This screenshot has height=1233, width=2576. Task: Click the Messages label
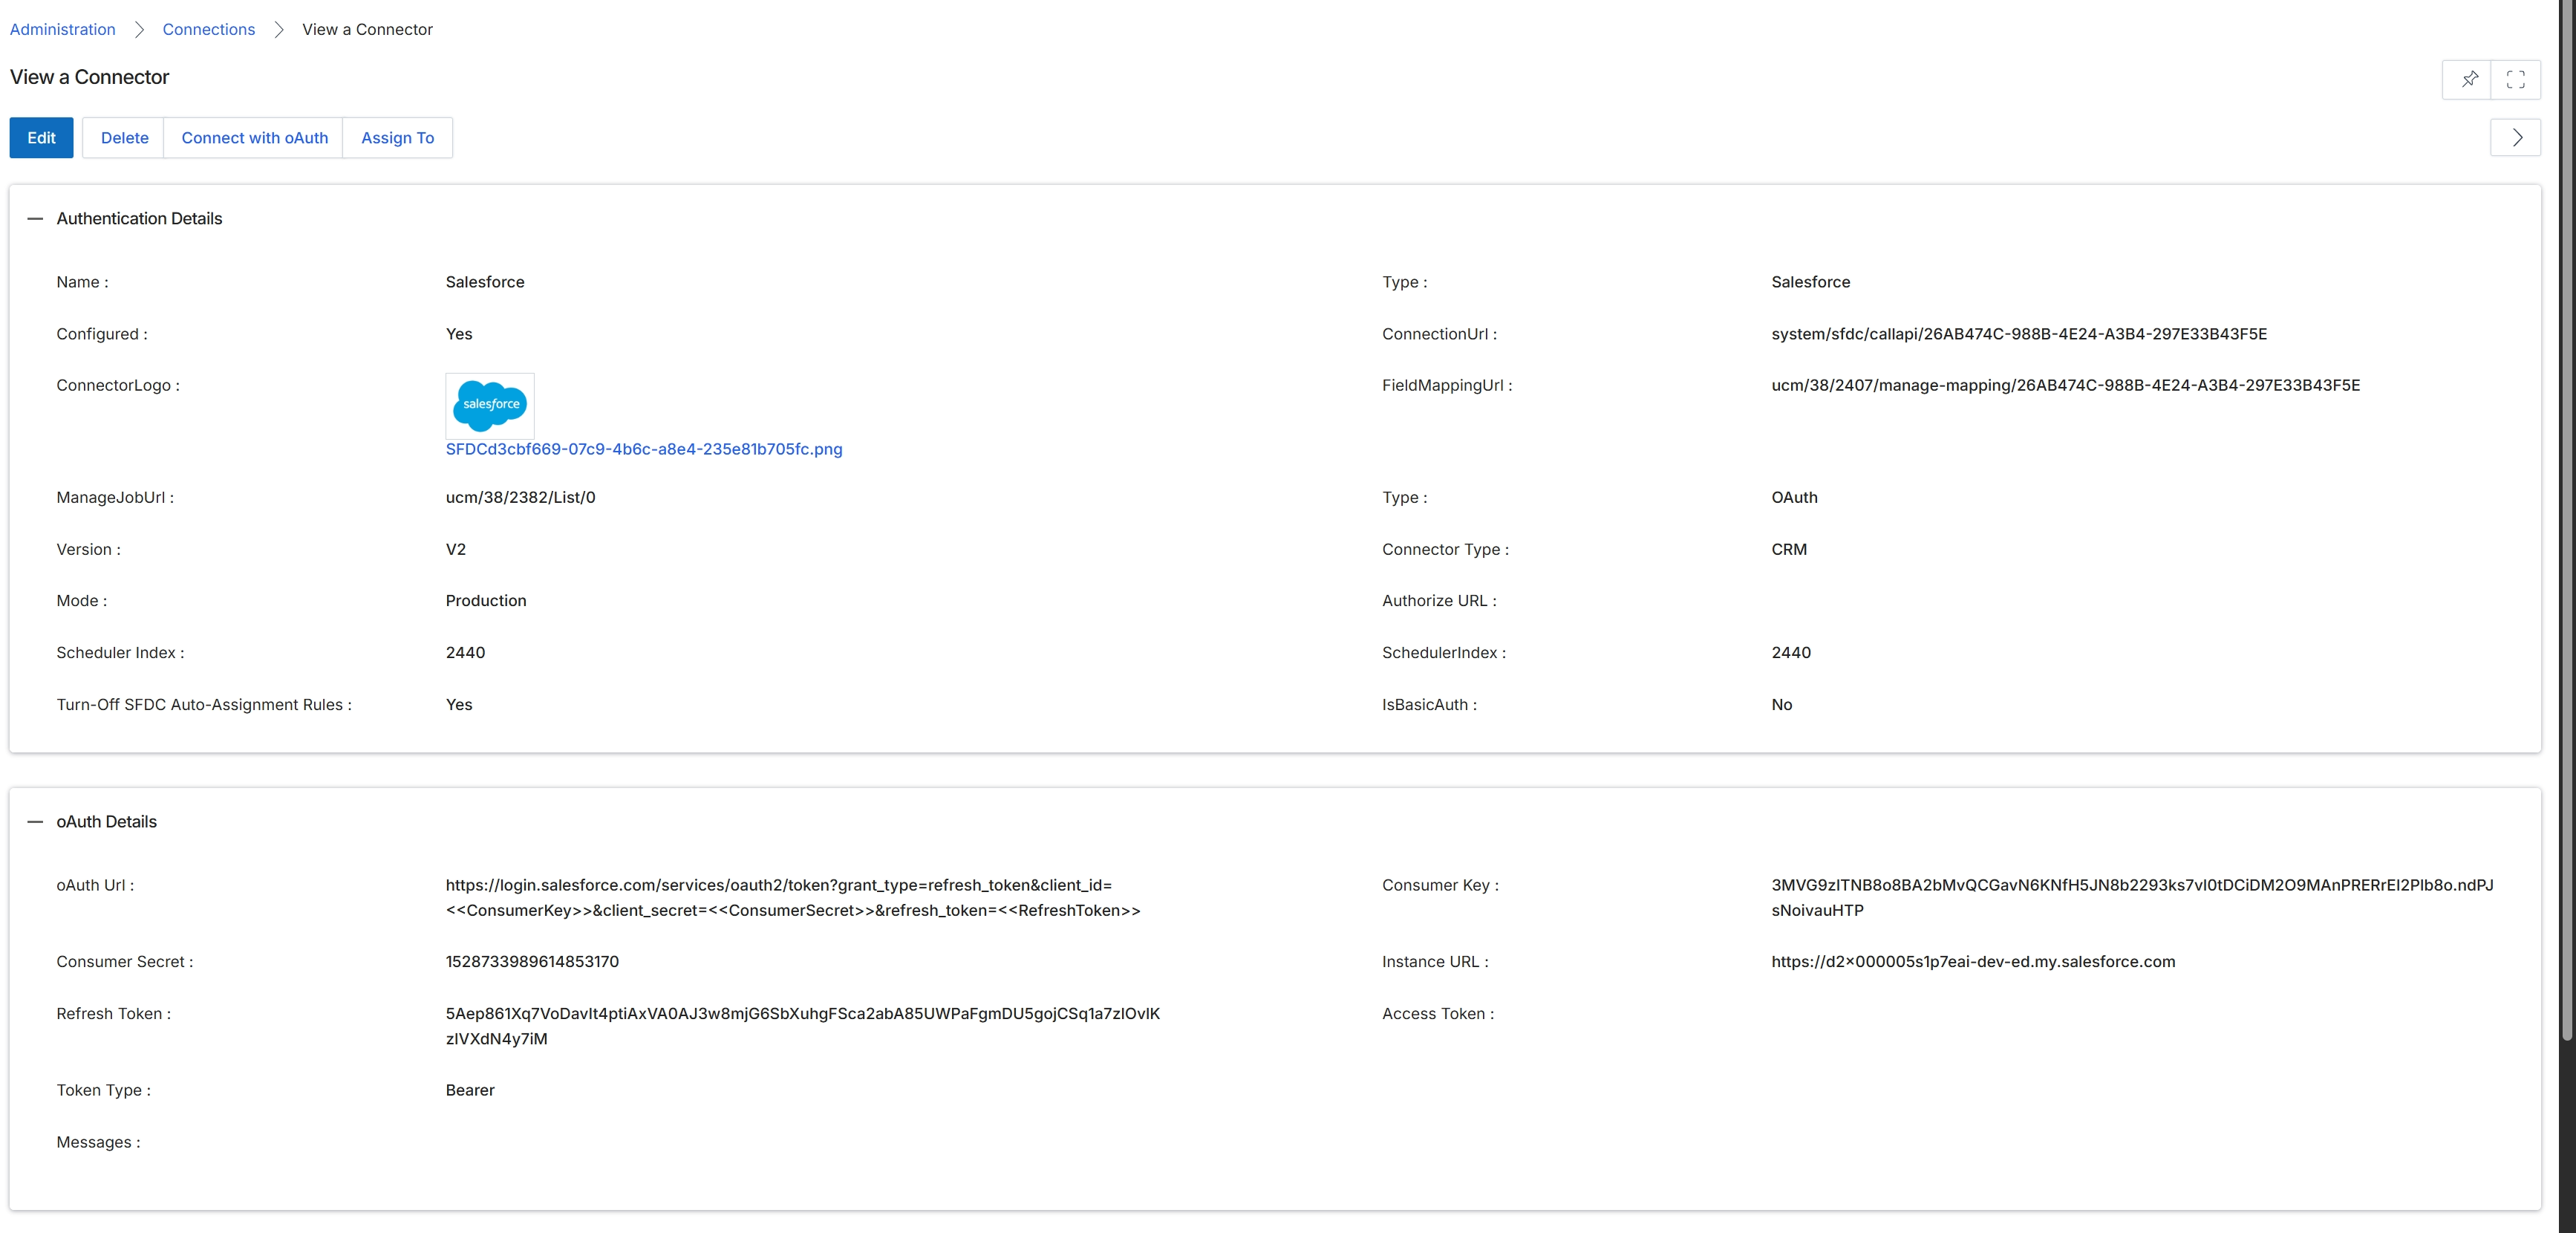tap(98, 1142)
